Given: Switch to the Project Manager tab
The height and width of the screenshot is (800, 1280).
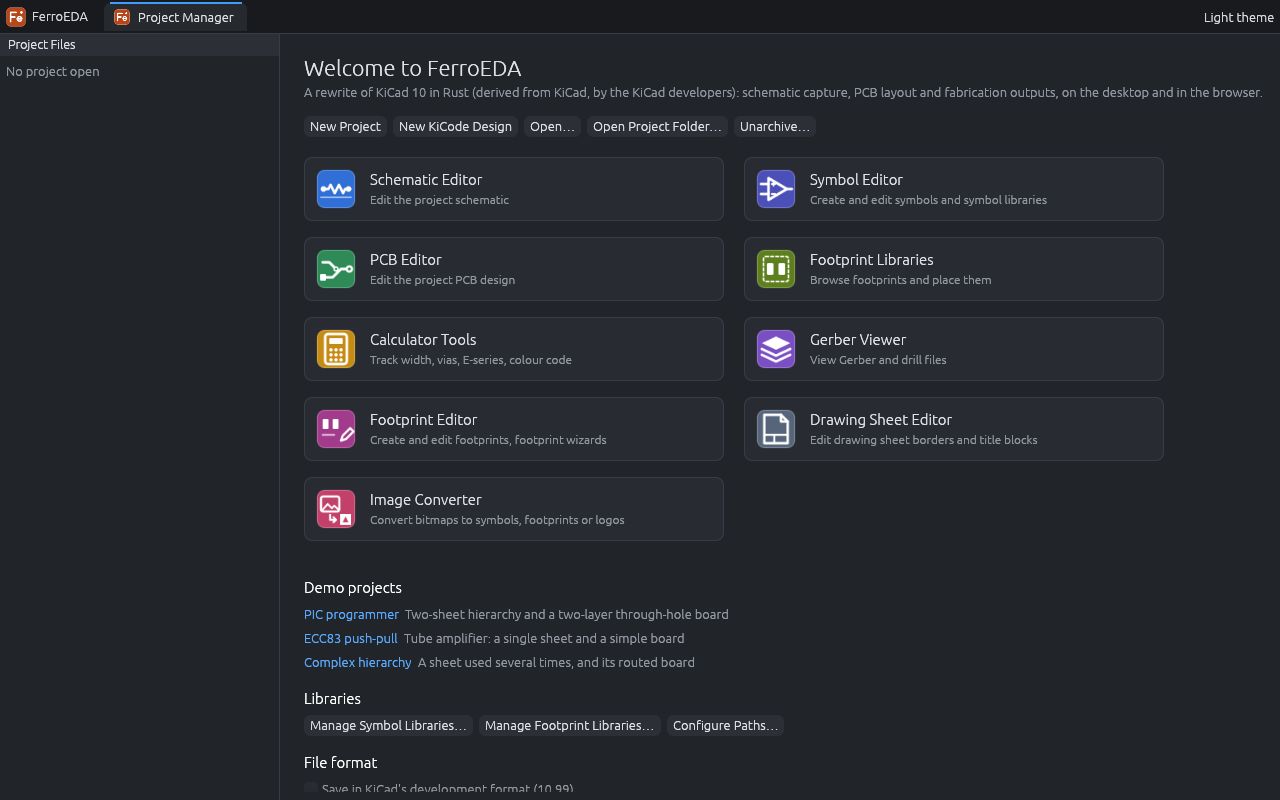Looking at the screenshot, I should coord(175,17).
